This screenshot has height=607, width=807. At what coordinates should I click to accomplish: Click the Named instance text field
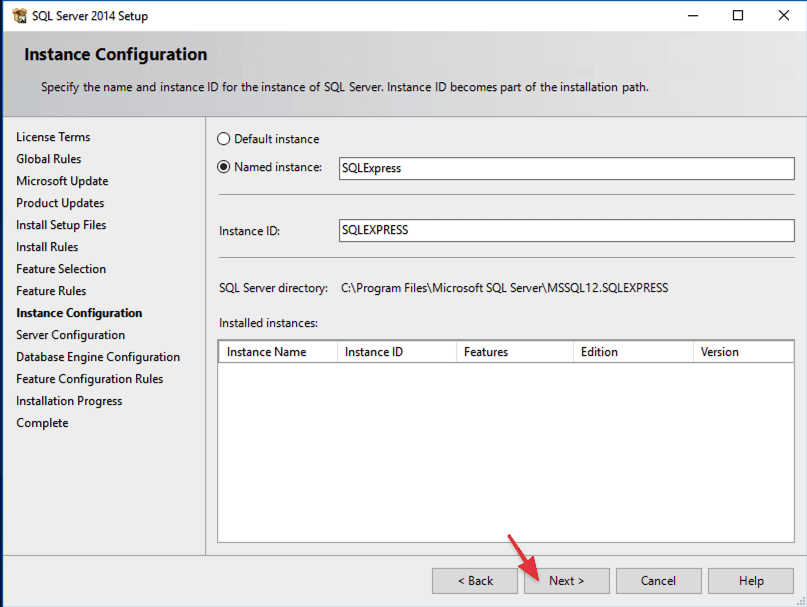[566, 169]
